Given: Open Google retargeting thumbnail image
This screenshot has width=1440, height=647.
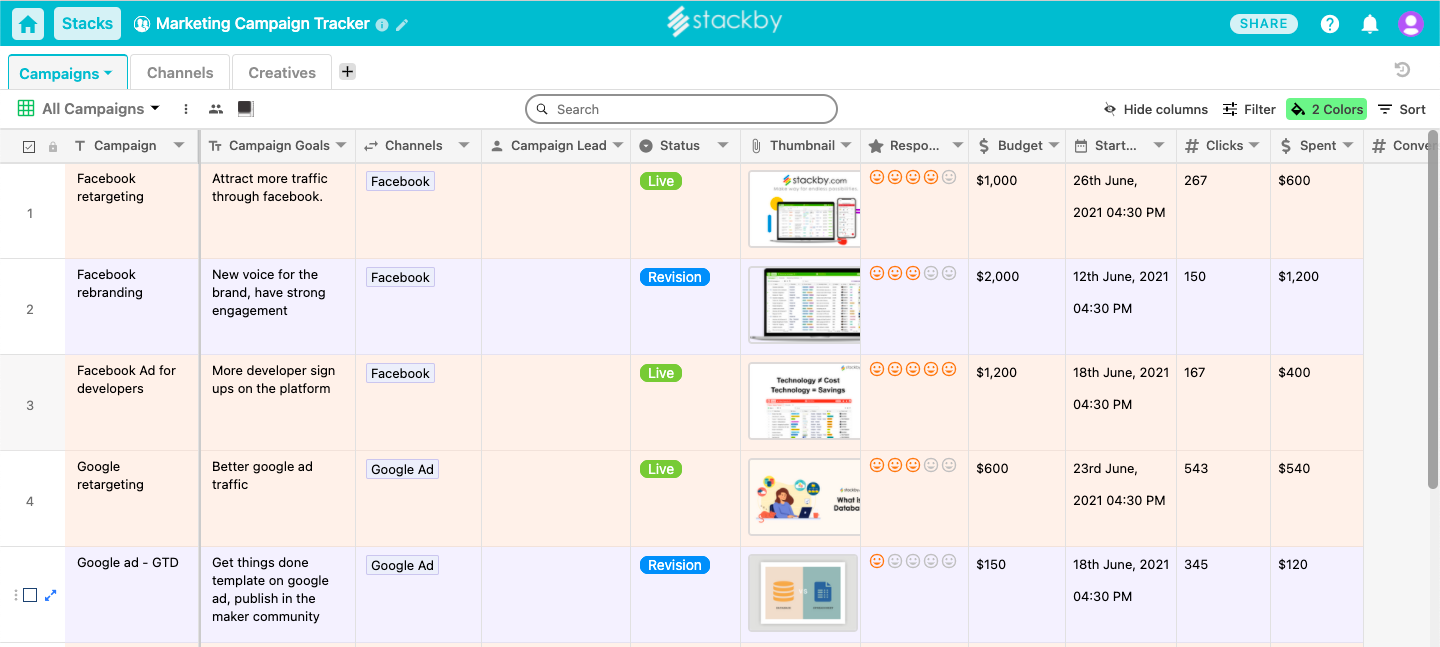Looking at the screenshot, I should (x=804, y=497).
